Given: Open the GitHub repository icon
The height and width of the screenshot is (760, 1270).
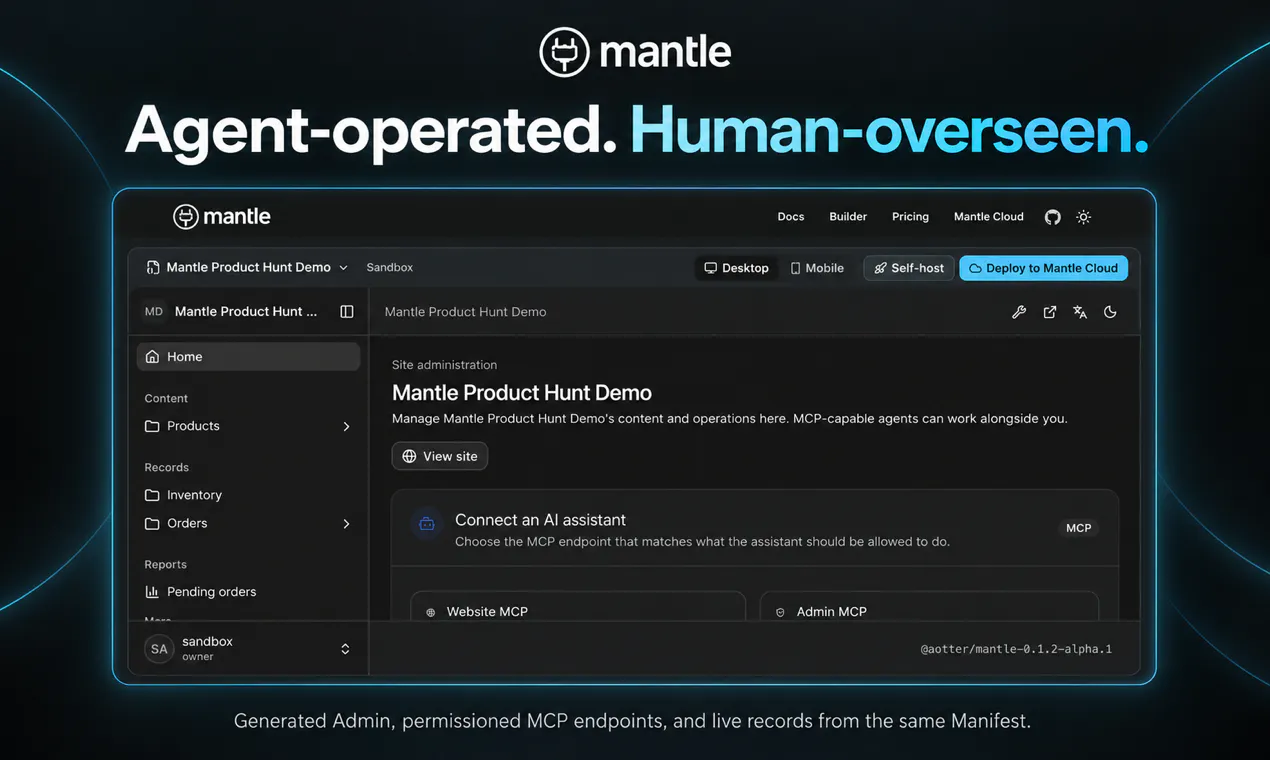Looking at the screenshot, I should (x=1052, y=217).
